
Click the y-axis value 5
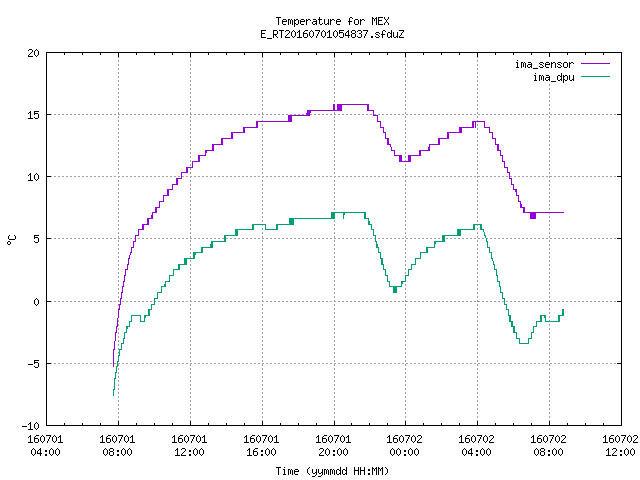point(37,239)
